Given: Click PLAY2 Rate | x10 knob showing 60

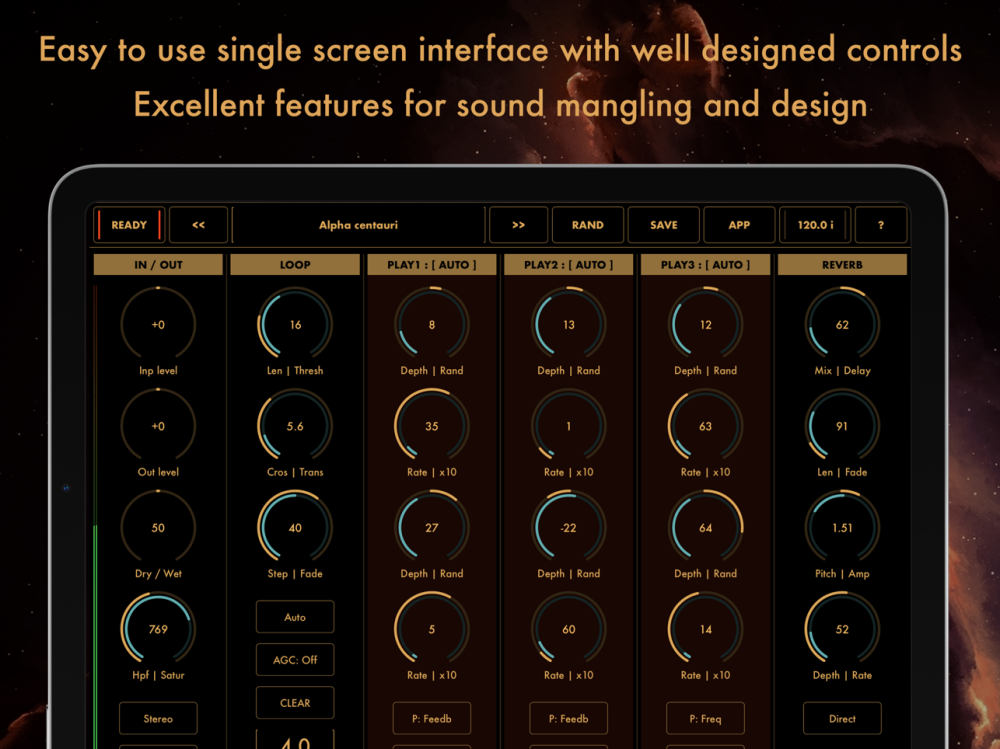Looking at the screenshot, I should click(568, 629).
